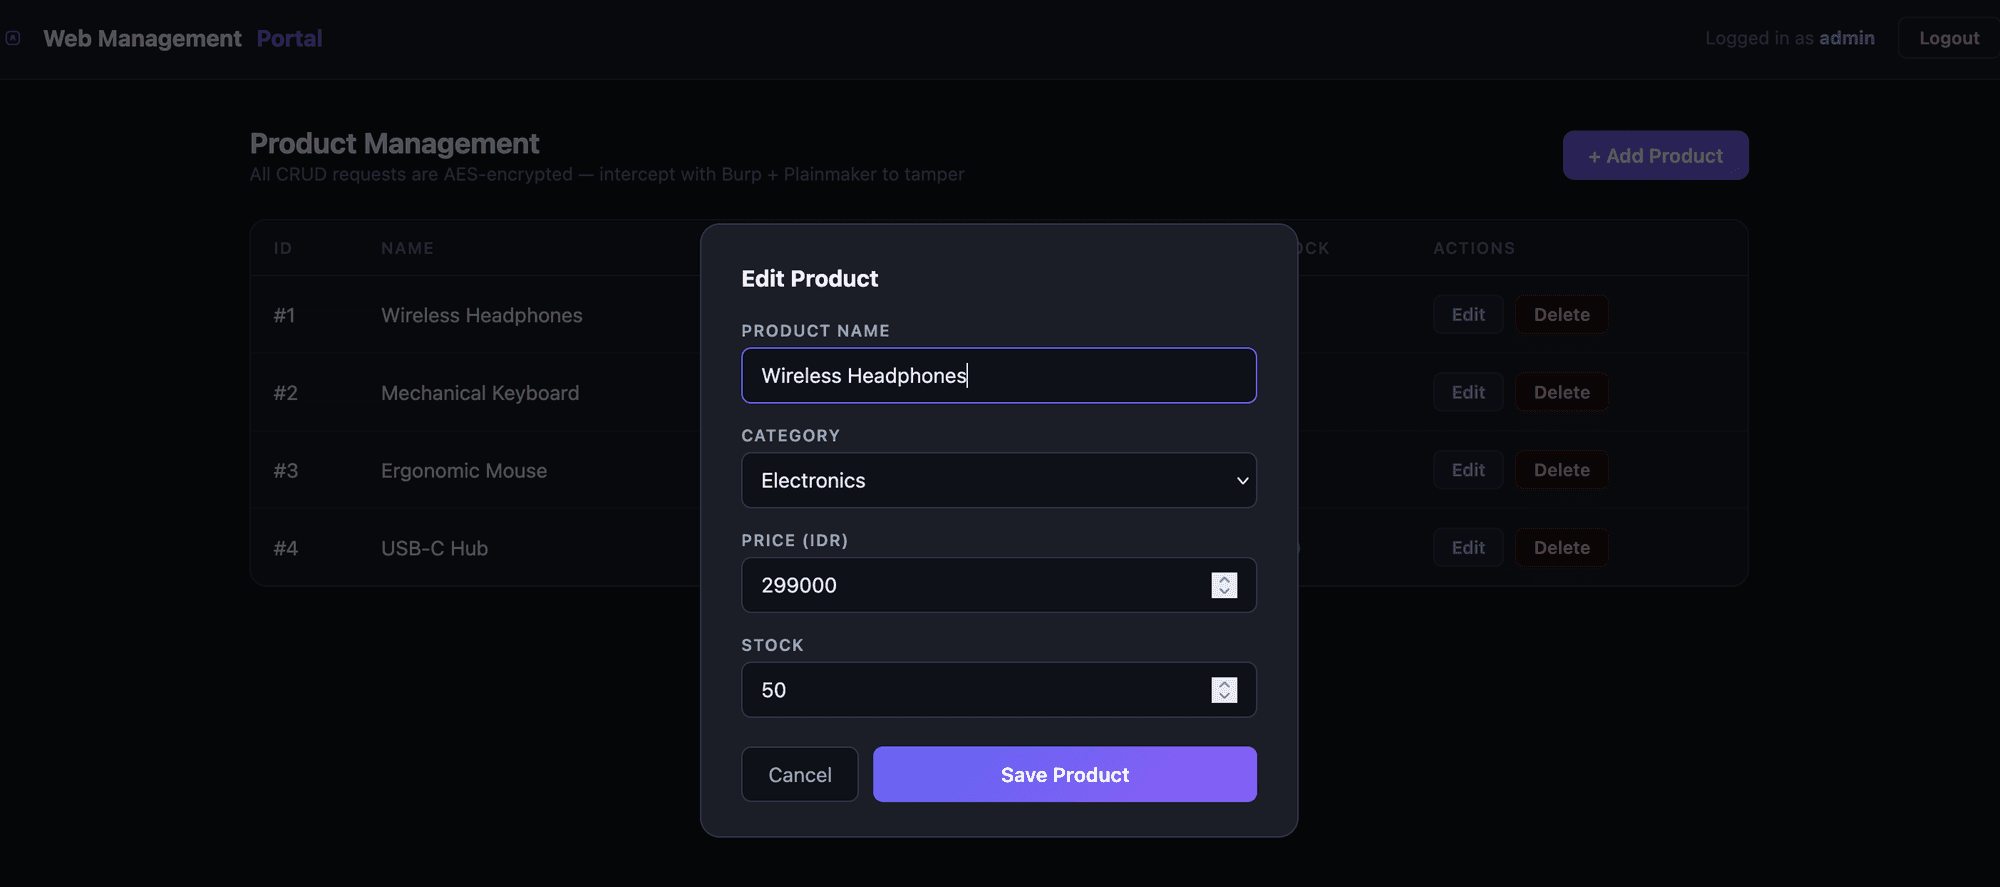Open the Category dropdown
Screen dimensions: 2000x887
[998, 481]
